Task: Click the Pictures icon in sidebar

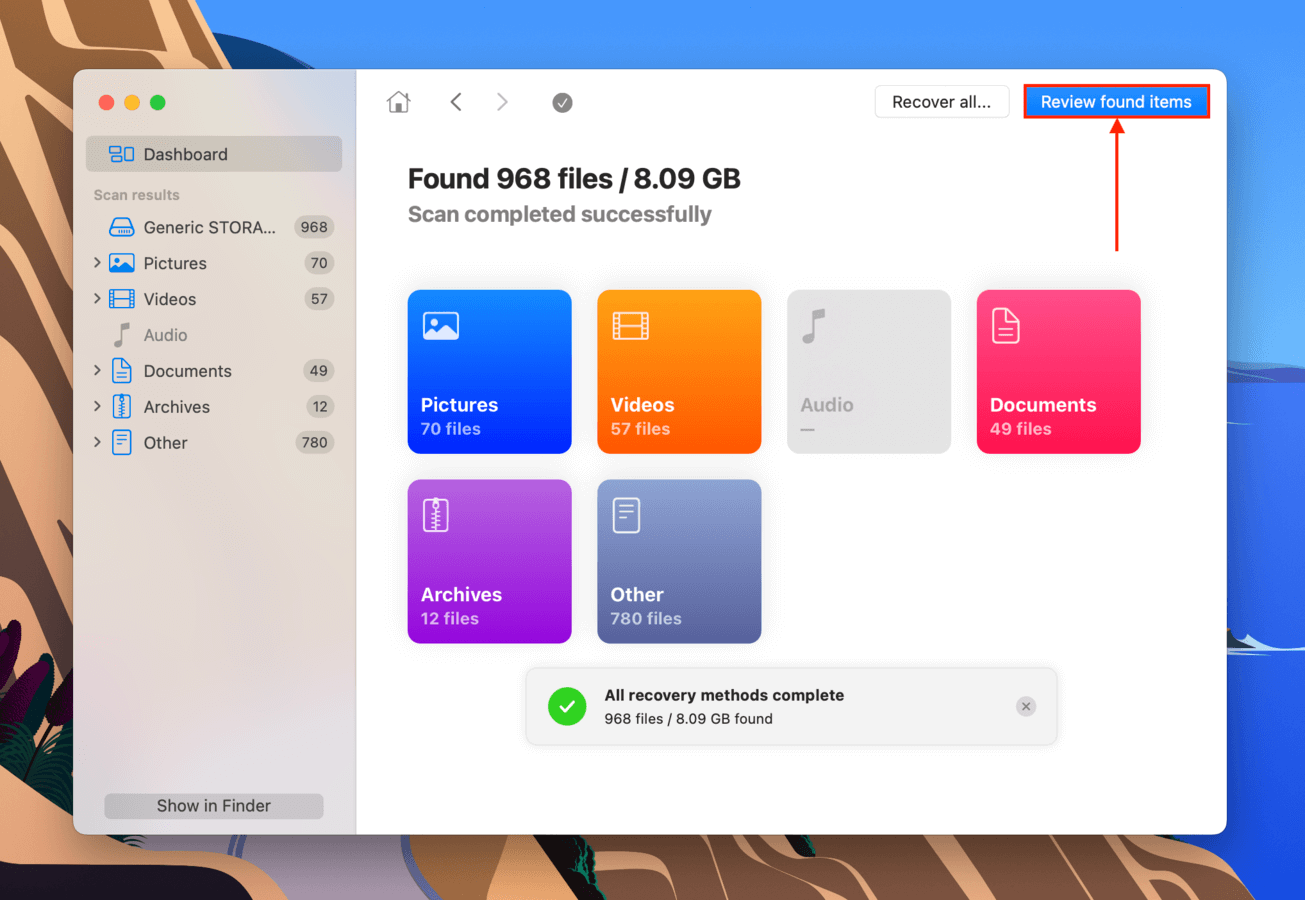Action: click(x=121, y=263)
